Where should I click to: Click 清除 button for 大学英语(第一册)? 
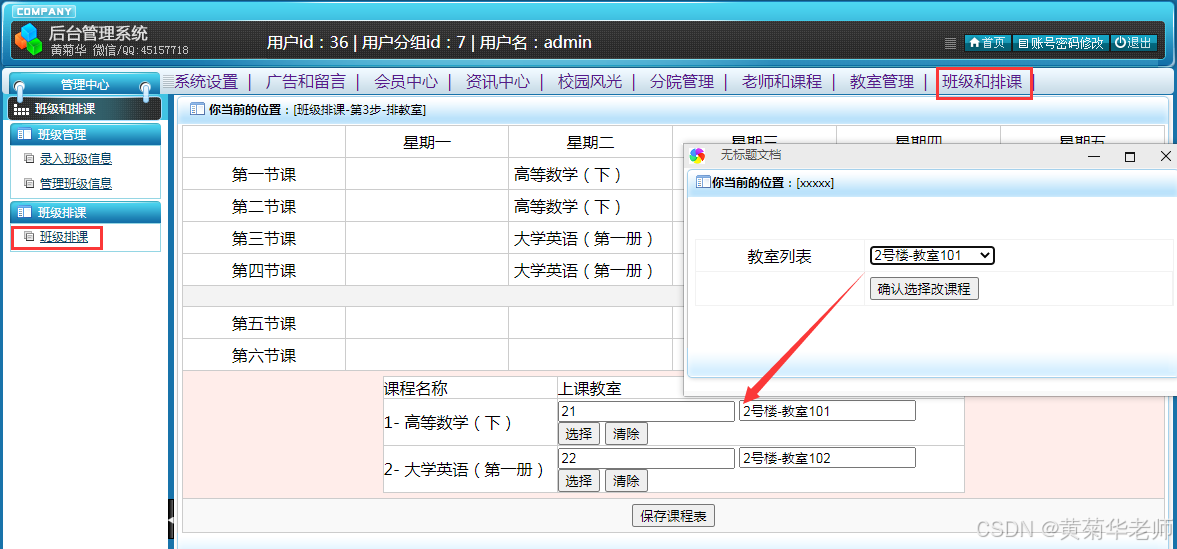(x=626, y=481)
